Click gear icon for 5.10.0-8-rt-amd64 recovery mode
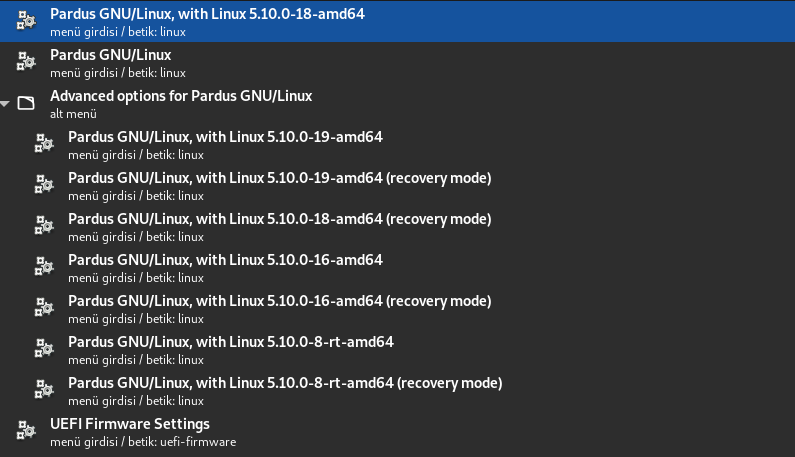The height and width of the screenshot is (457, 795). 44,390
